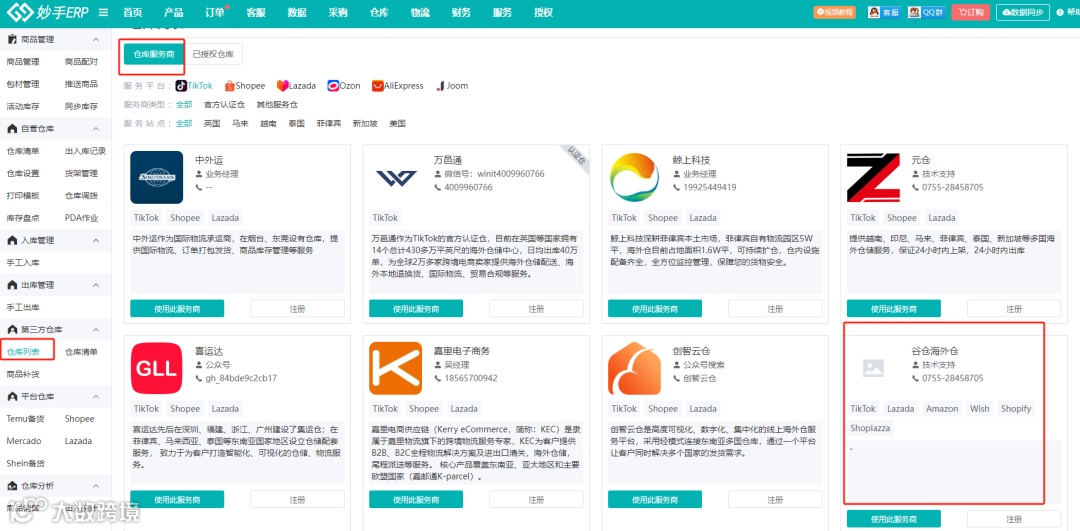
Task: Open 商品配对 in the sidebar
Action: coord(81,61)
